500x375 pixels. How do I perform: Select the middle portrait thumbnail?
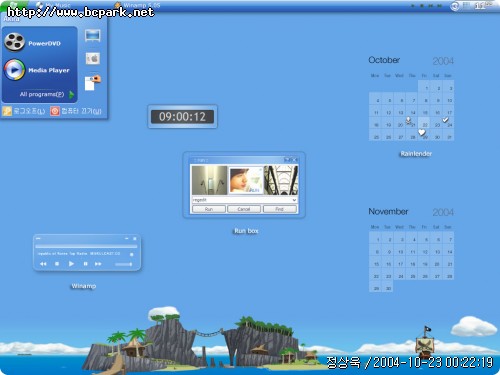pyautogui.click(x=246, y=180)
